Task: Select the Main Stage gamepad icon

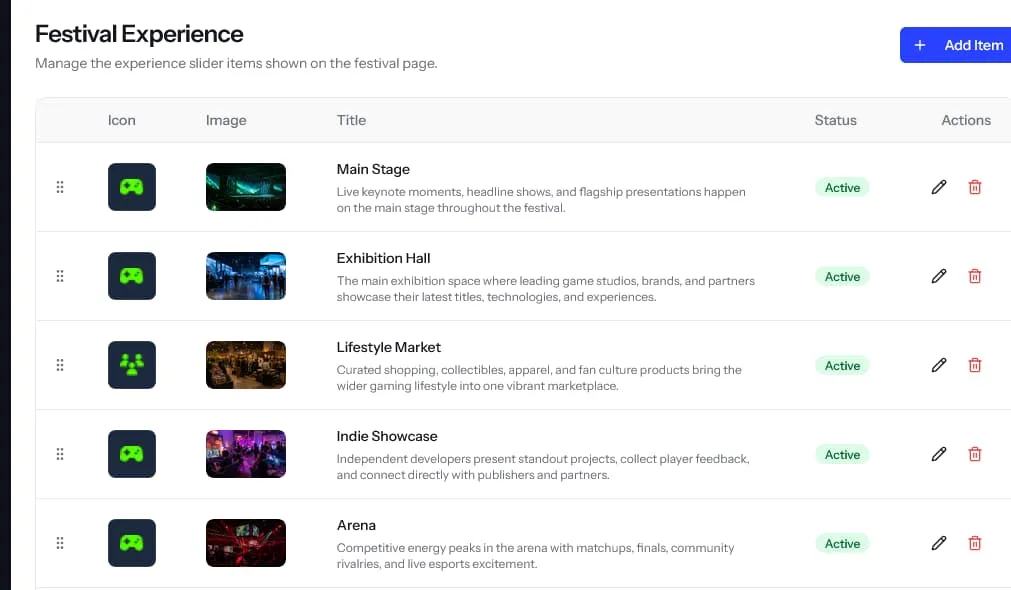Action: pyautogui.click(x=132, y=187)
